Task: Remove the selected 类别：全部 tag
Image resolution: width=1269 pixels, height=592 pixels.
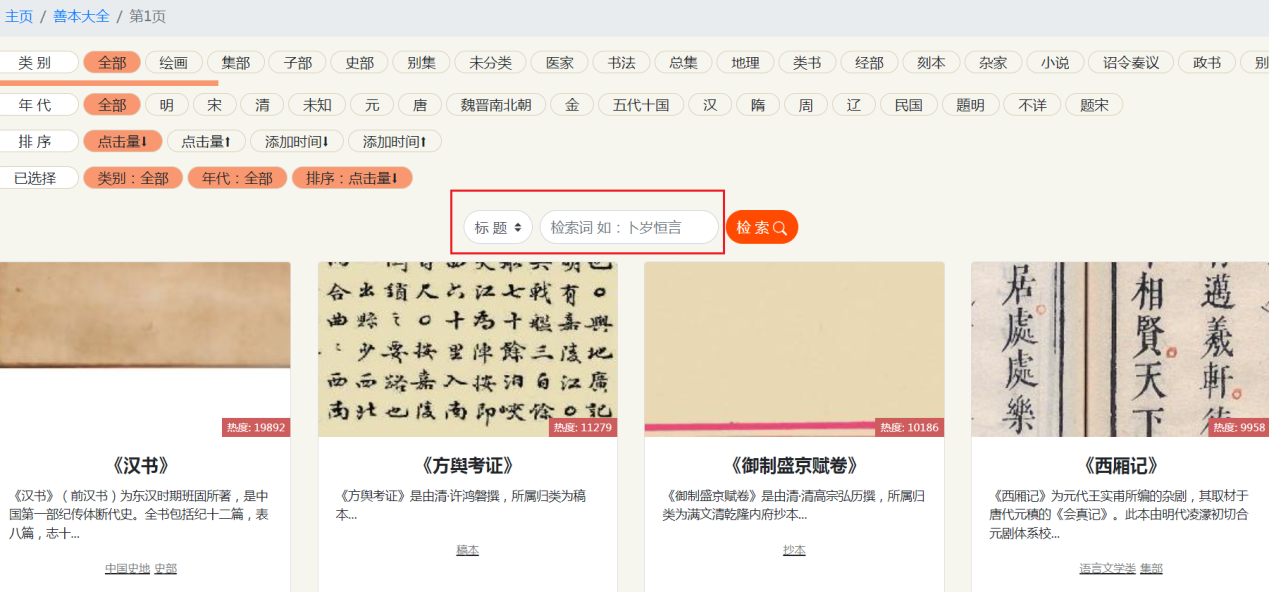Action: click(133, 178)
